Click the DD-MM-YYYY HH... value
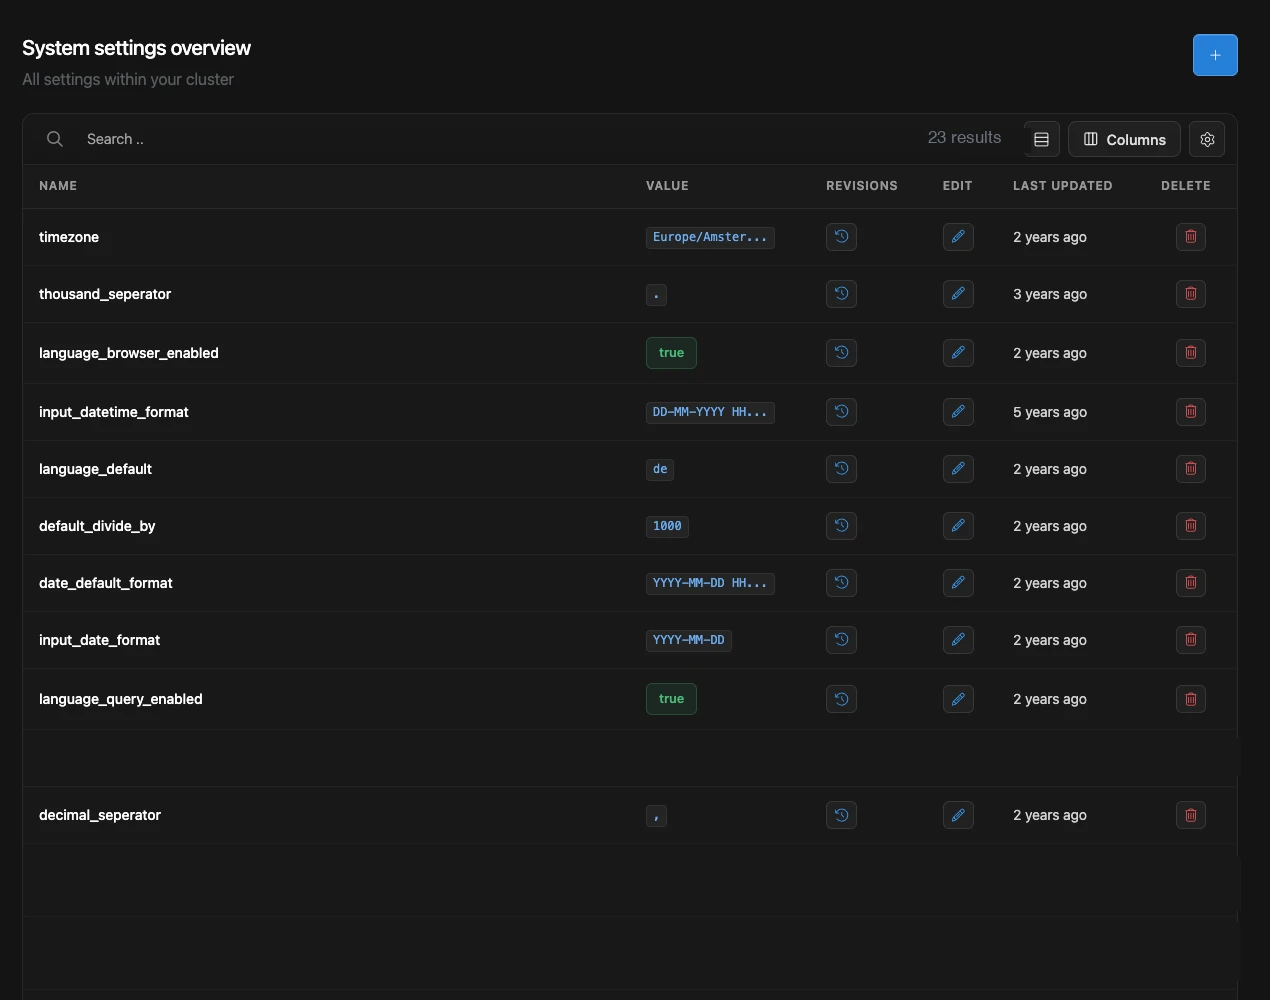Viewport: 1270px width, 1000px height. pos(710,412)
